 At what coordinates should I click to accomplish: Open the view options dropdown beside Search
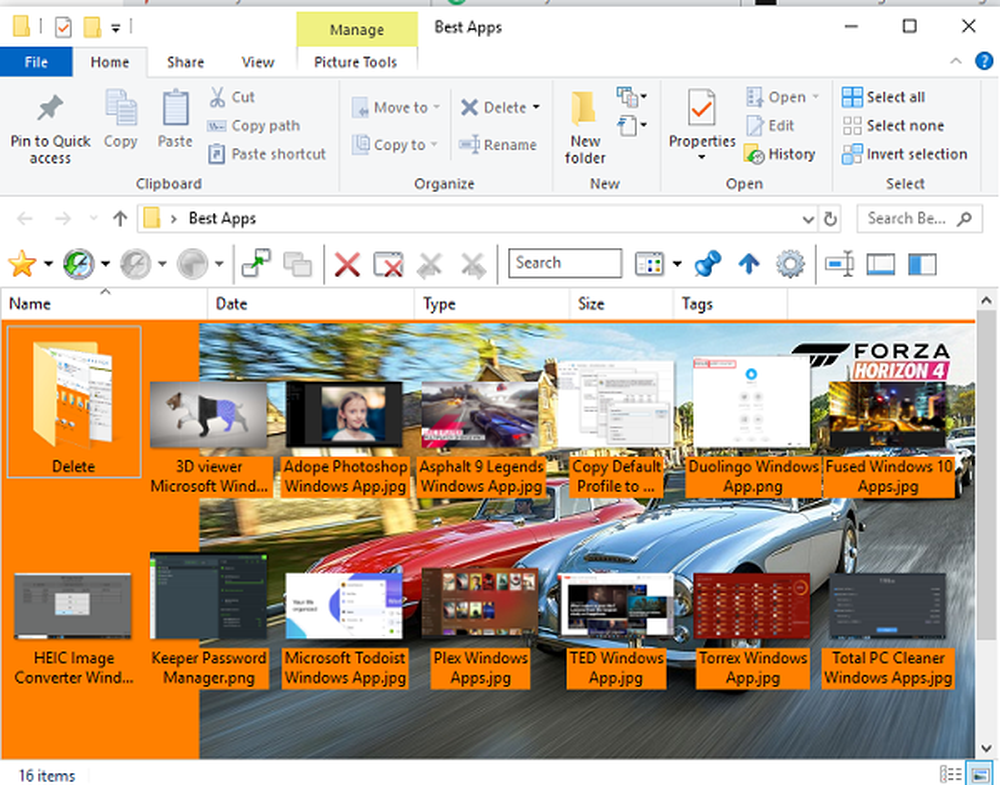coord(677,264)
